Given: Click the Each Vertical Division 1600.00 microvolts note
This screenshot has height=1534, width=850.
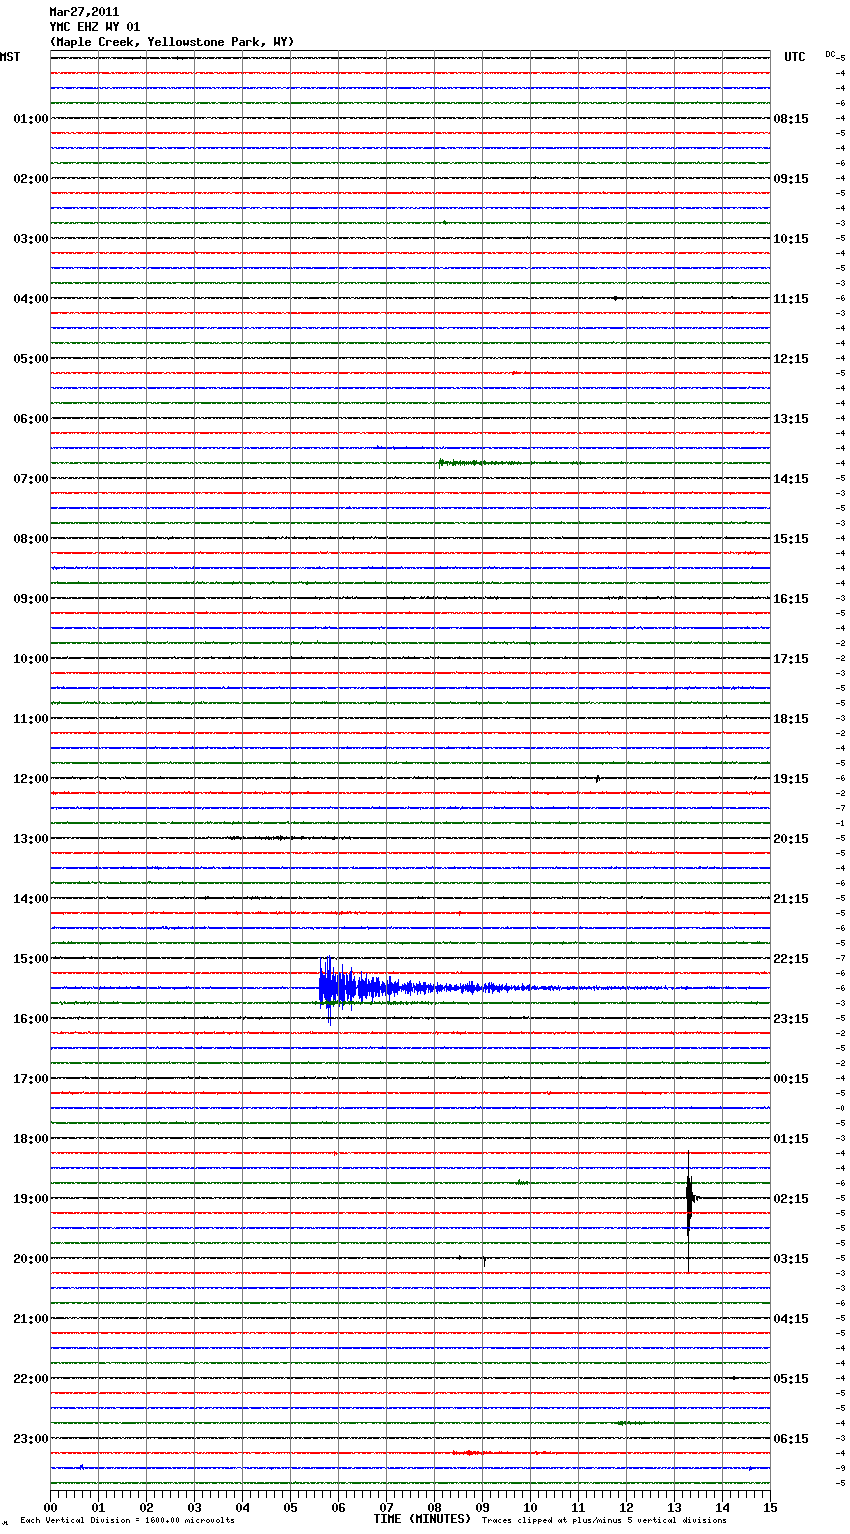Looking at the screenshot, I should 127,1521.
